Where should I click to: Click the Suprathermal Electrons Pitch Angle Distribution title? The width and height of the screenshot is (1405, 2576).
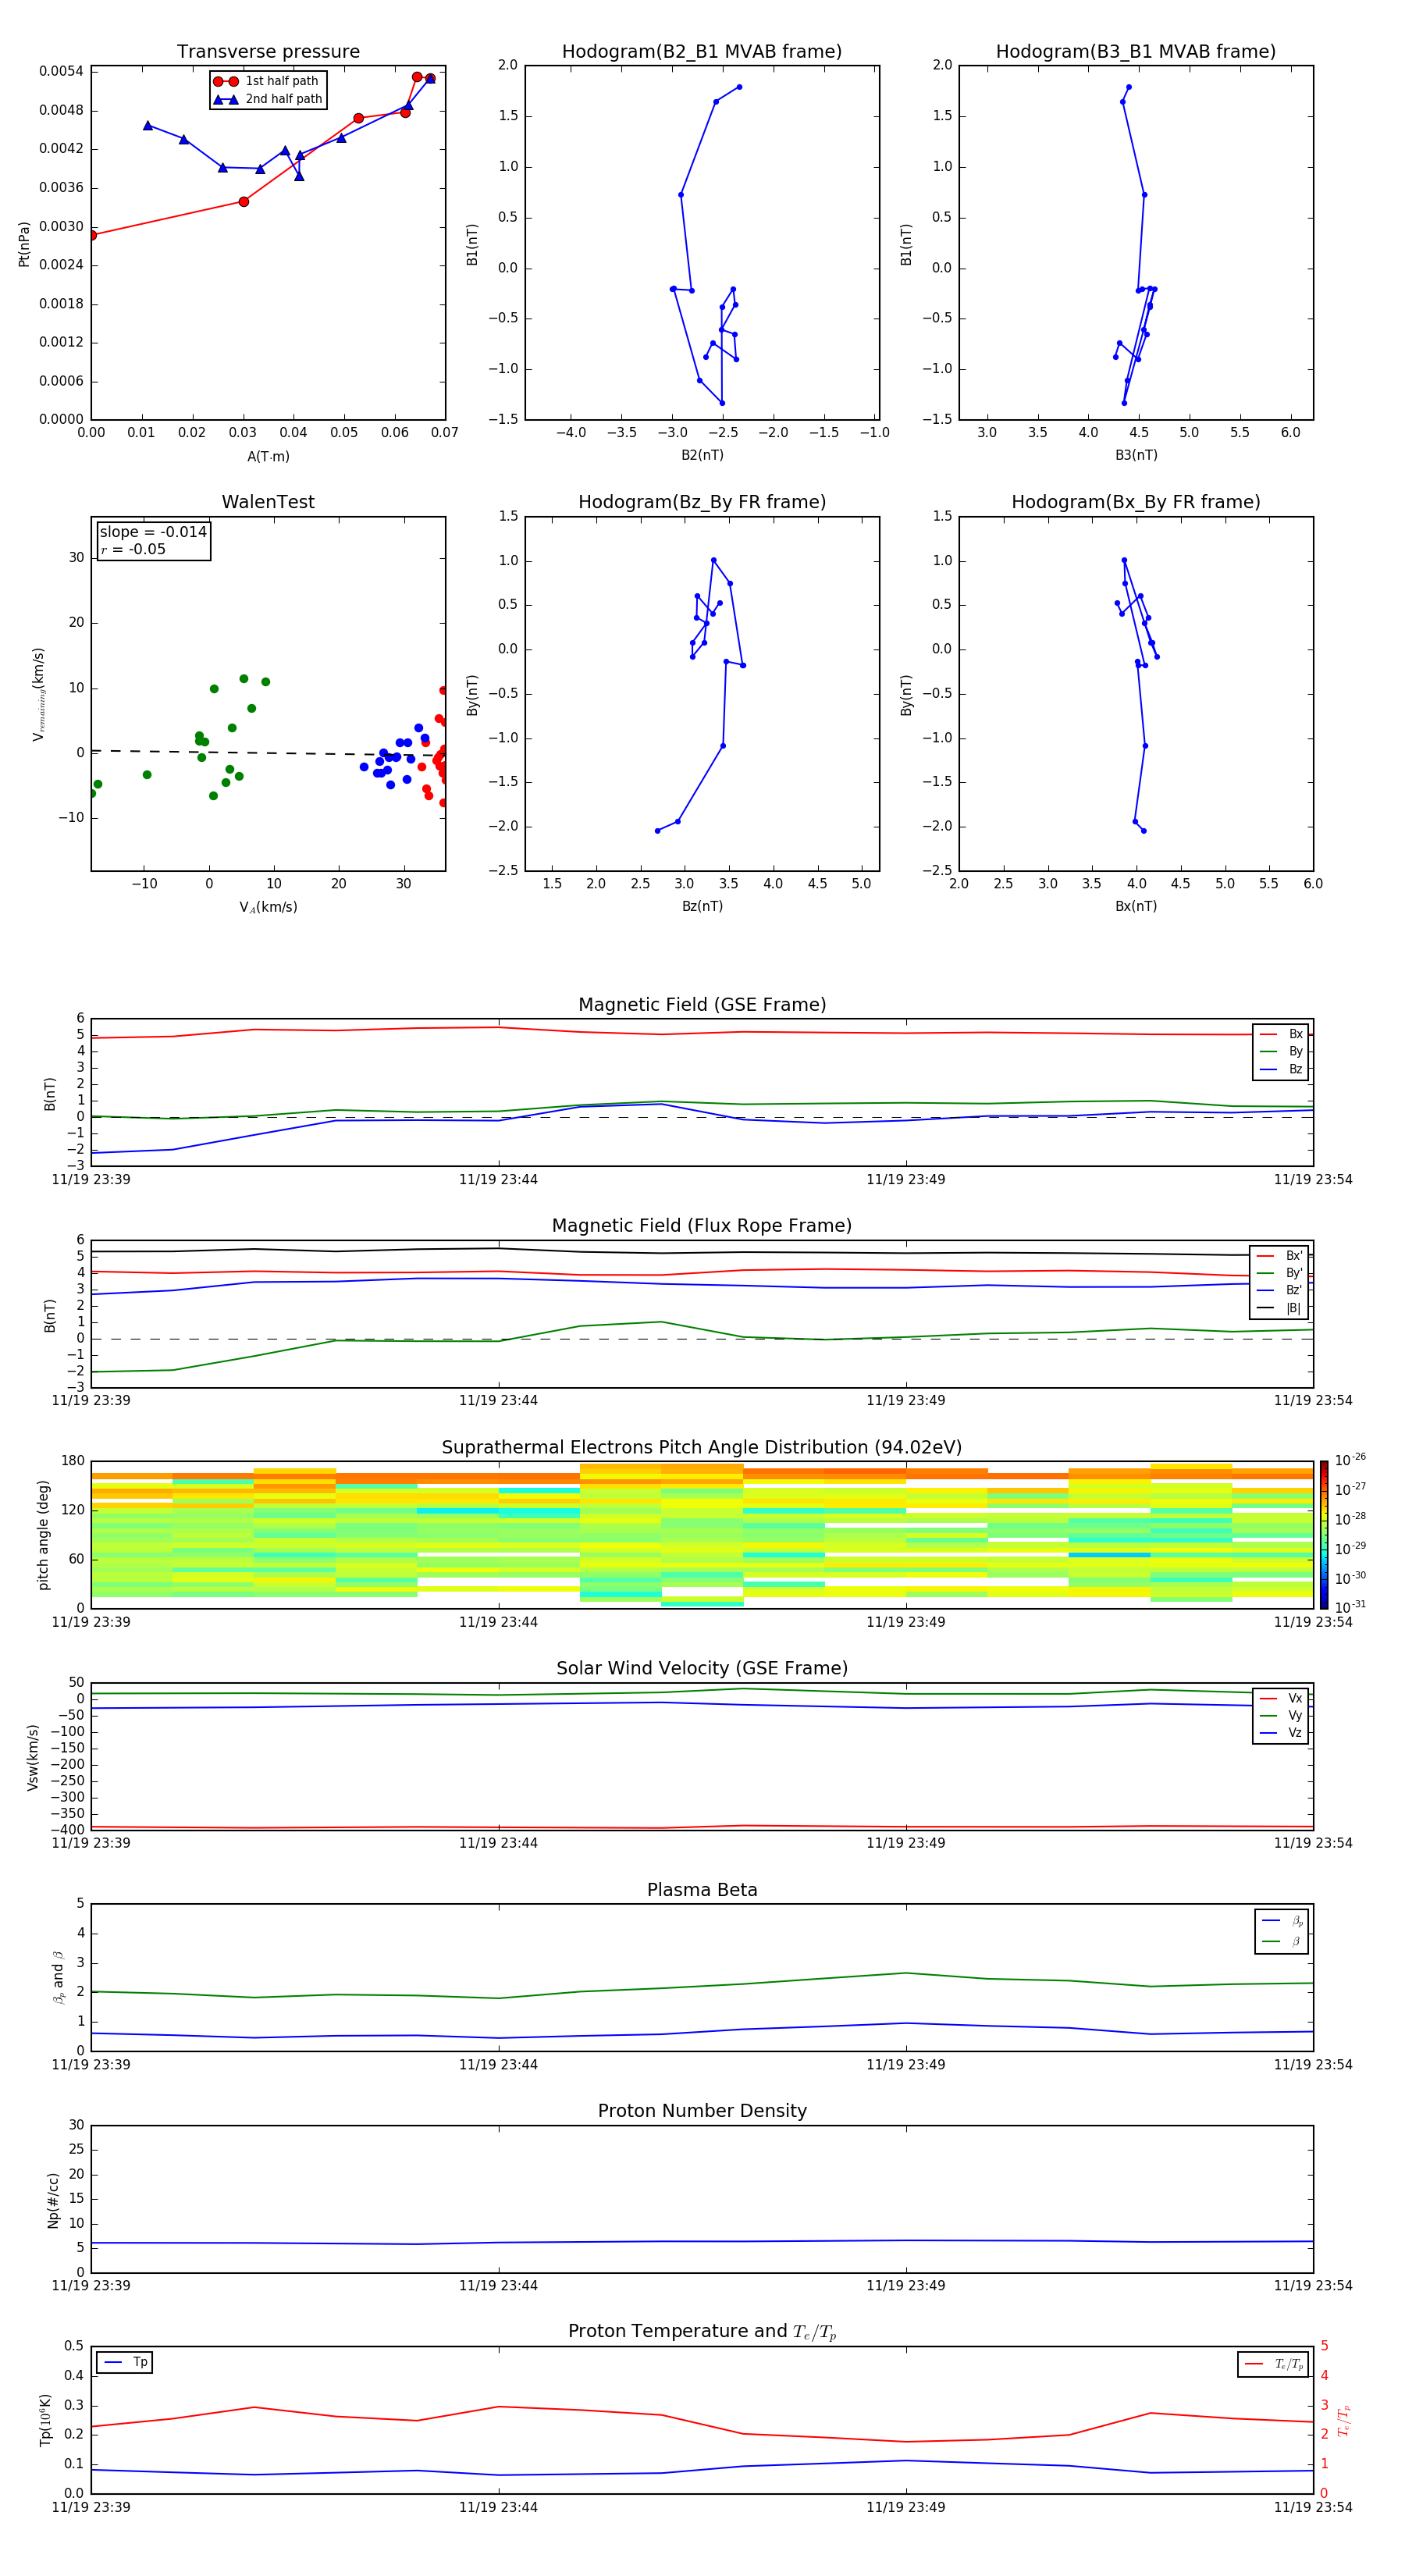click(702, 1448)
